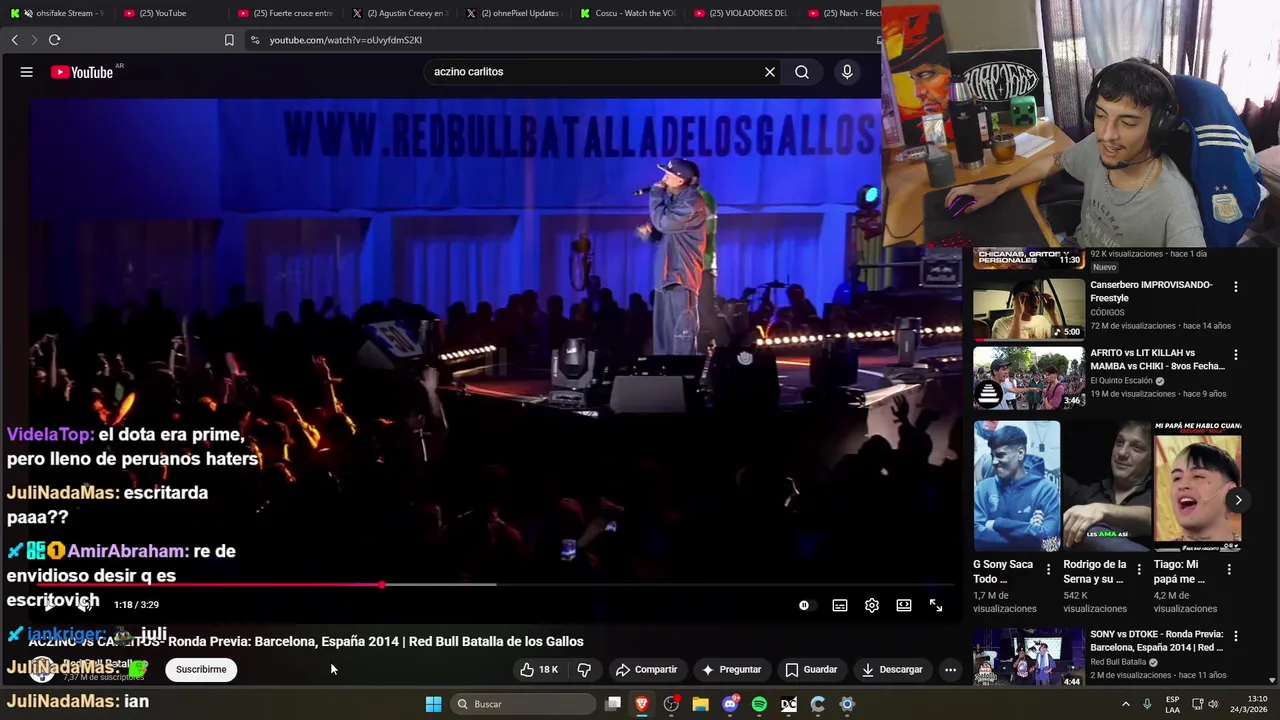Go back using the browser back arrow
The image size is (1280, 720).
point(14,40)
